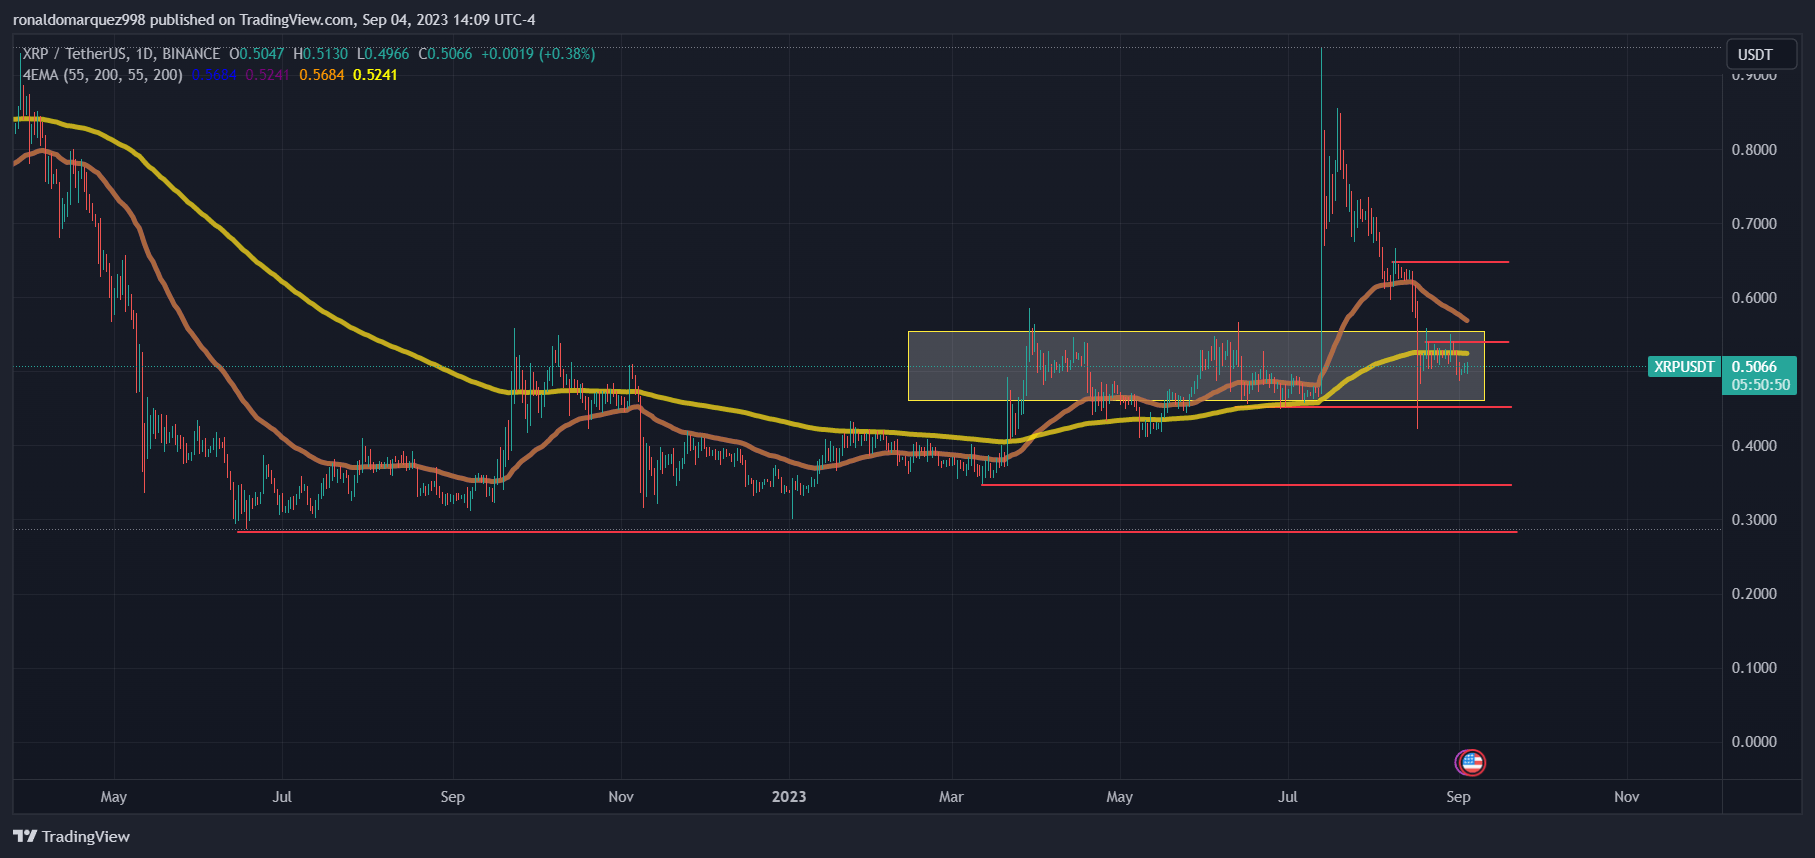Click the 4EMA (55, 200, 55, 200) indicator legend
Screen dimensions: 1815x858
tap(103, 75)
